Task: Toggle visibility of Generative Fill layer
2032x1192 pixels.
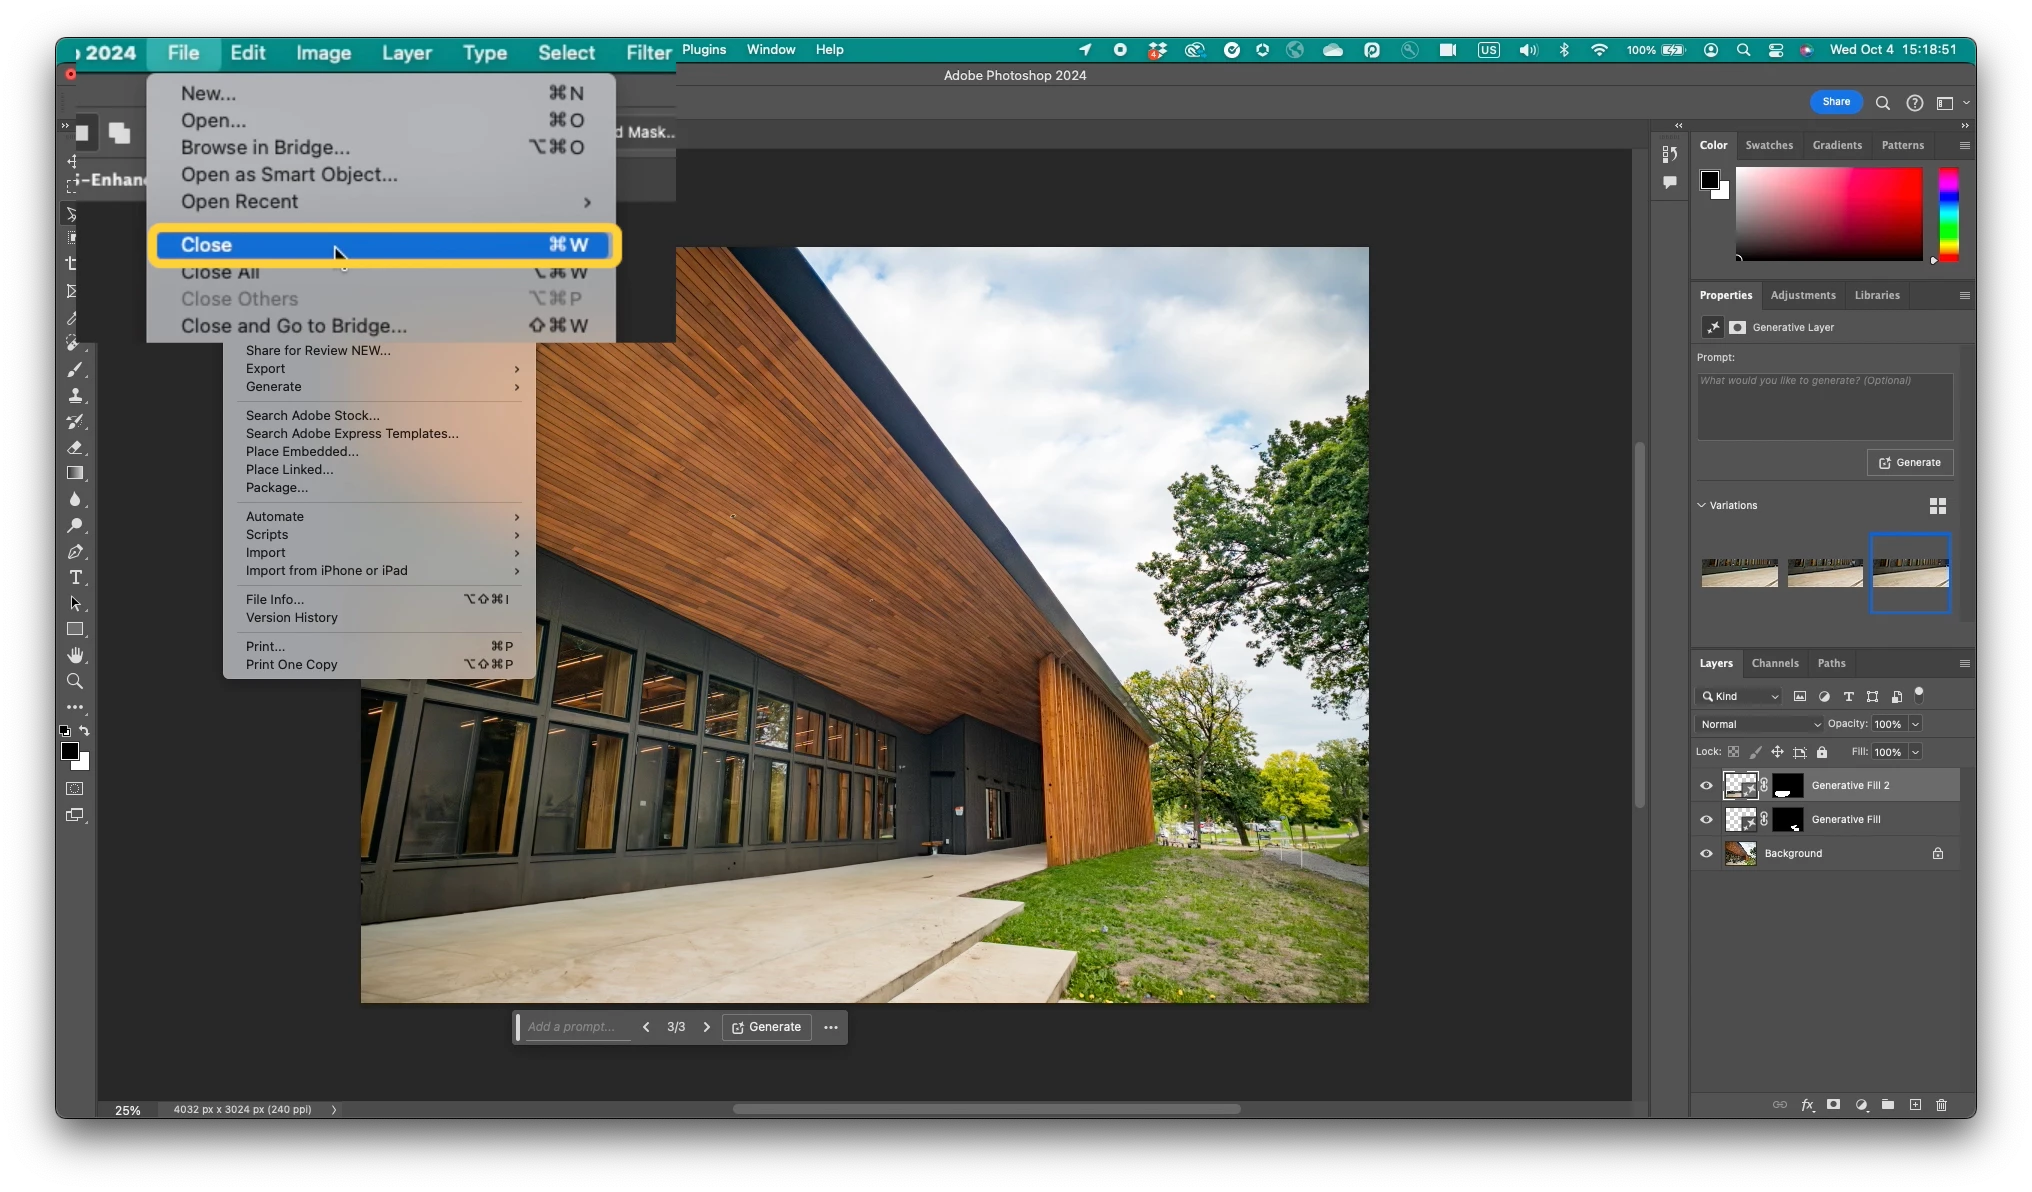Action: tap(1707, 820)
